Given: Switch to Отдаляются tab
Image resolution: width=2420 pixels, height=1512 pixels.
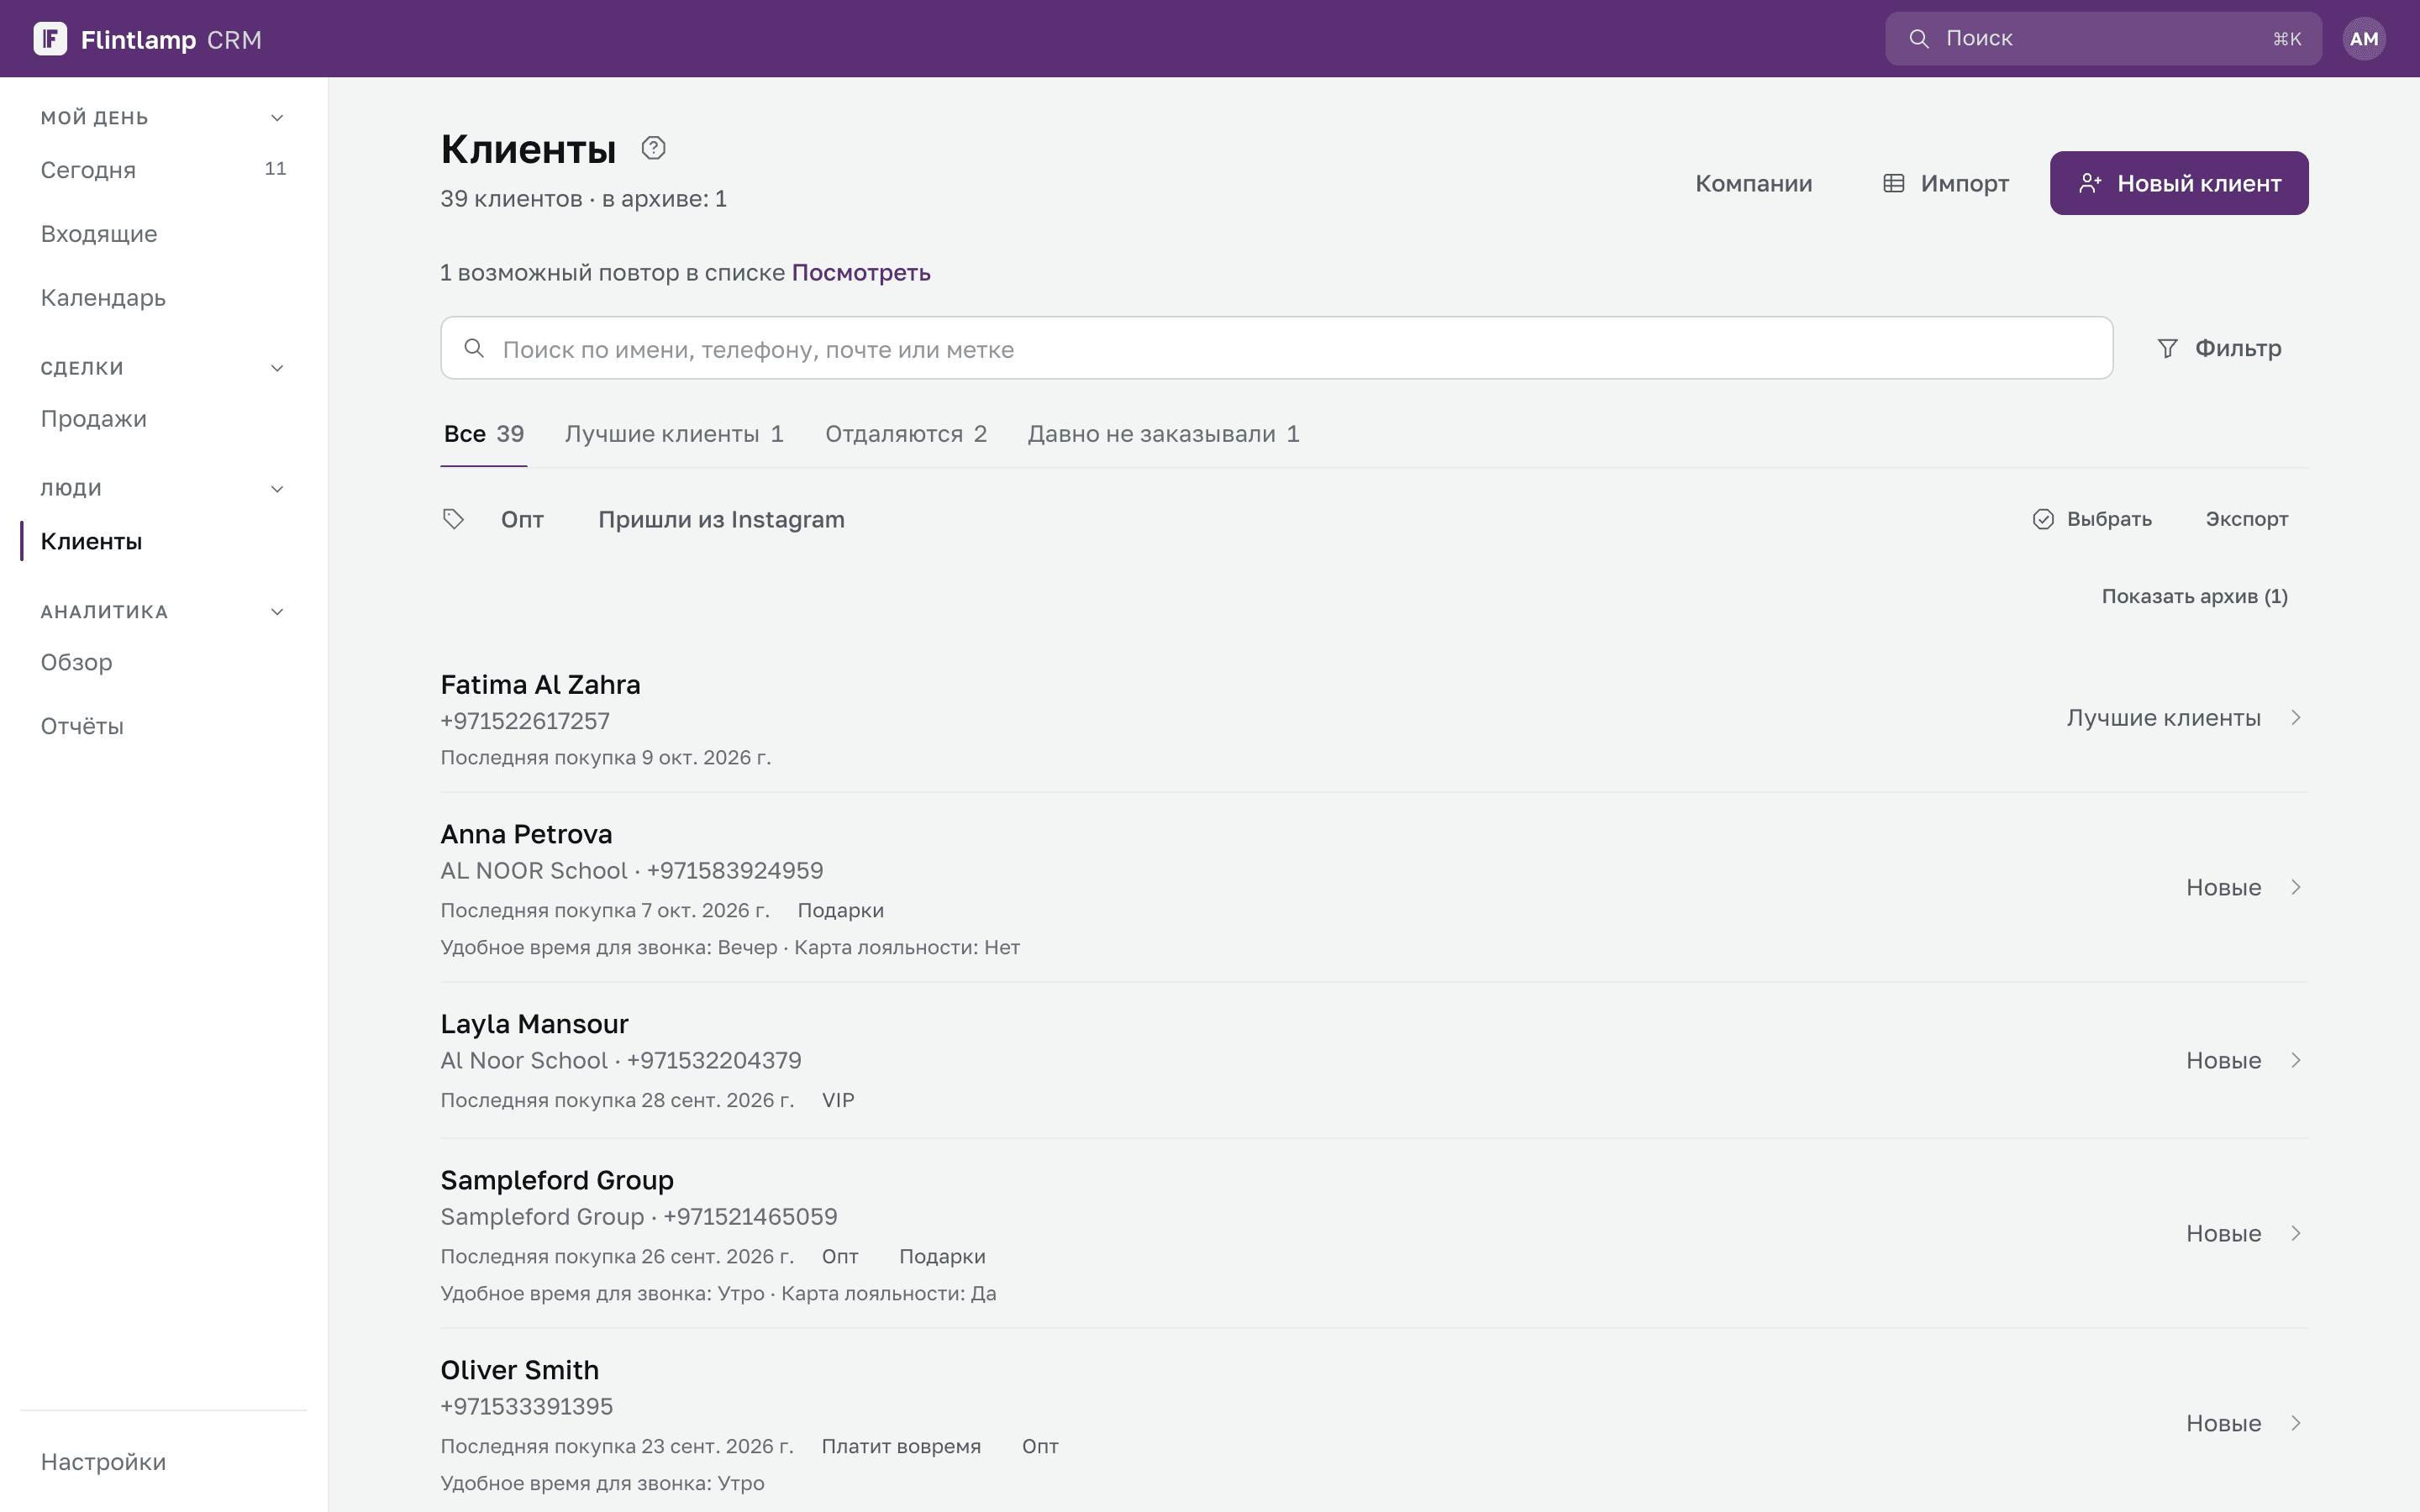Looking at the screenshot, I should (x=906, y=434).
